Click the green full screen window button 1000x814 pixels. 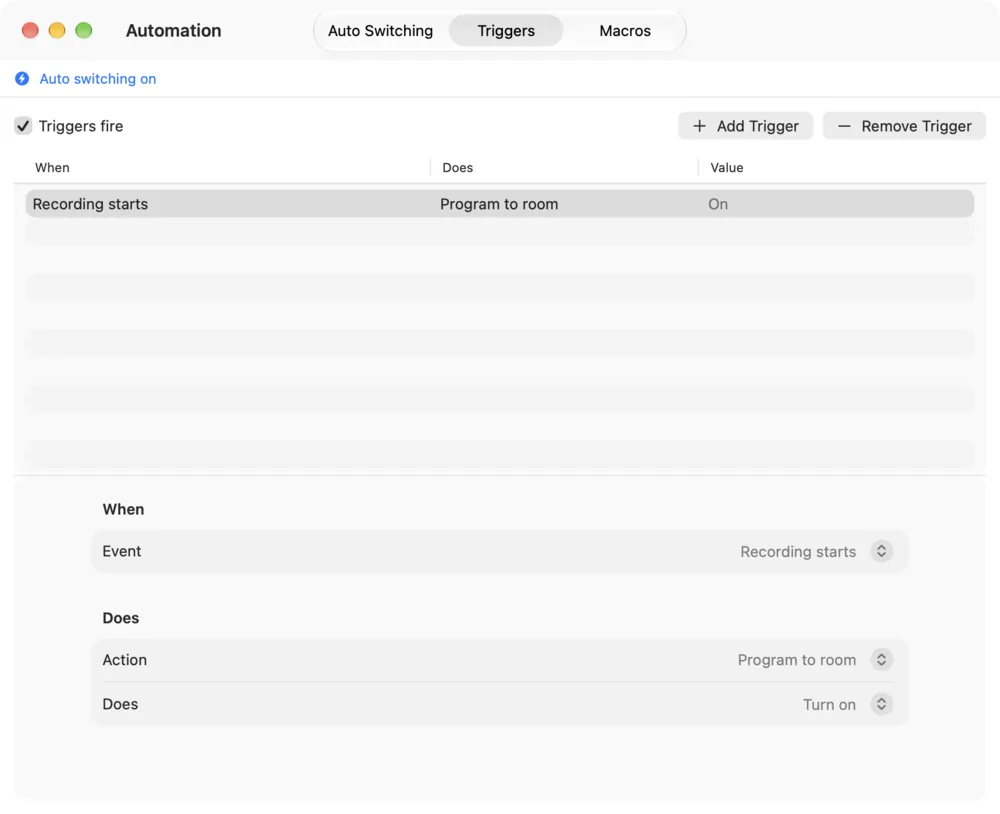point(84,31)
